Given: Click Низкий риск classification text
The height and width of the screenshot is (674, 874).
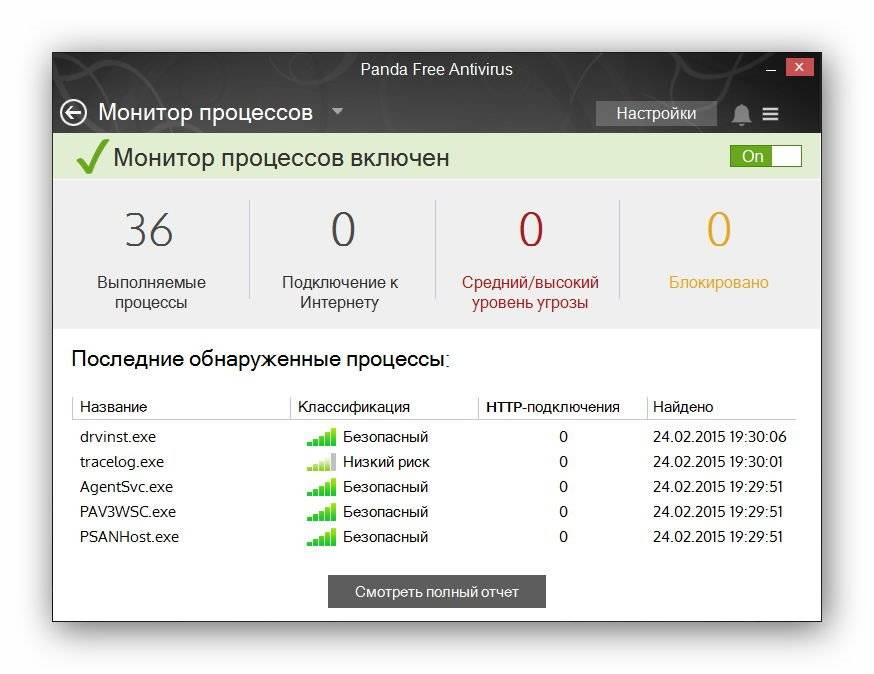Looking at the screenshot, I should 386,462.
